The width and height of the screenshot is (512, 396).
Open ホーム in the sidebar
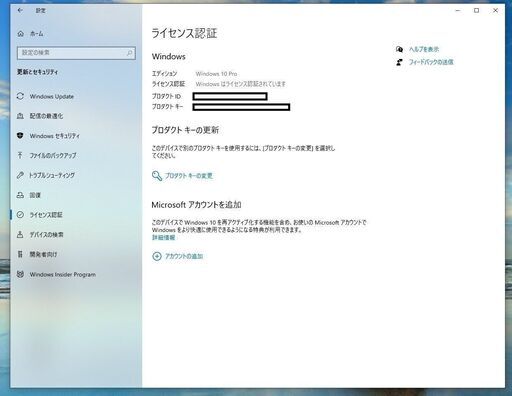[36, 34]
